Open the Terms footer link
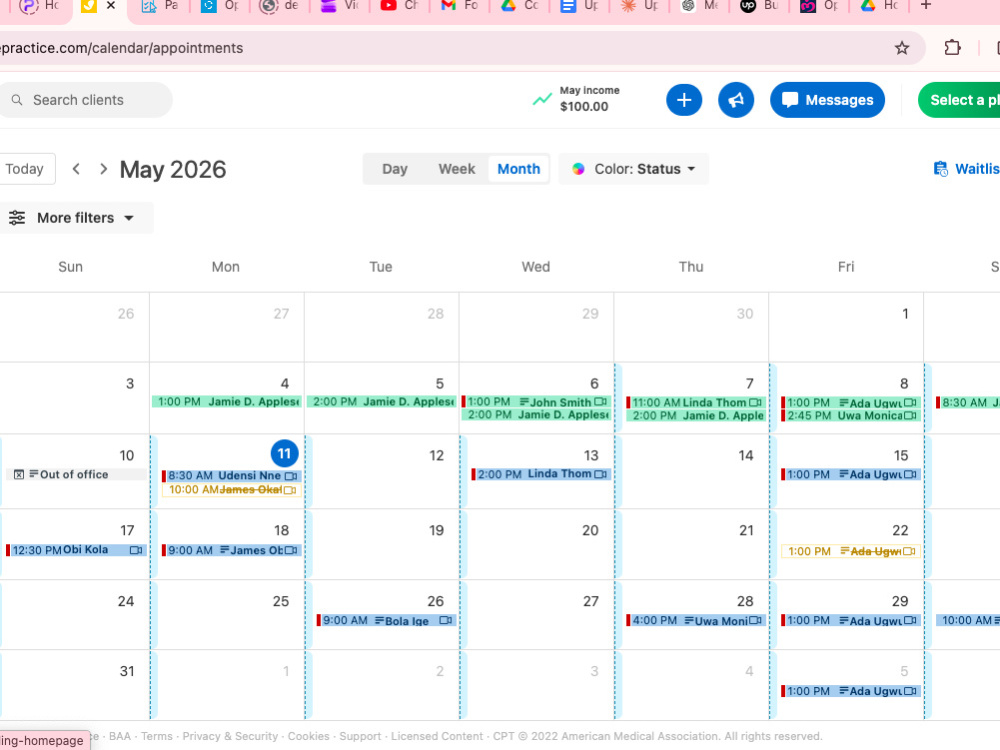Image resolution: width=1000 pixels, height=750 pixels. click(x=157, y=736)
